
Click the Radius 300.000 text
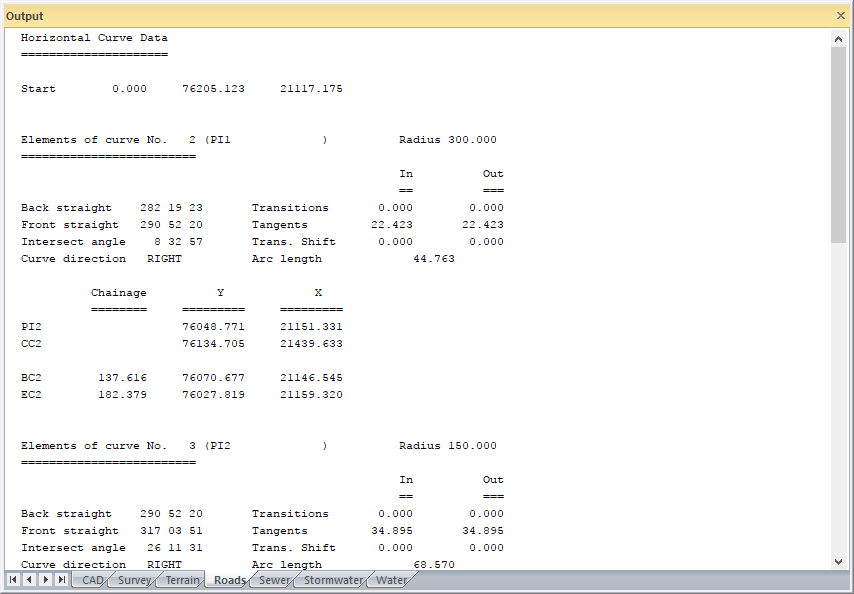[447, 140]
